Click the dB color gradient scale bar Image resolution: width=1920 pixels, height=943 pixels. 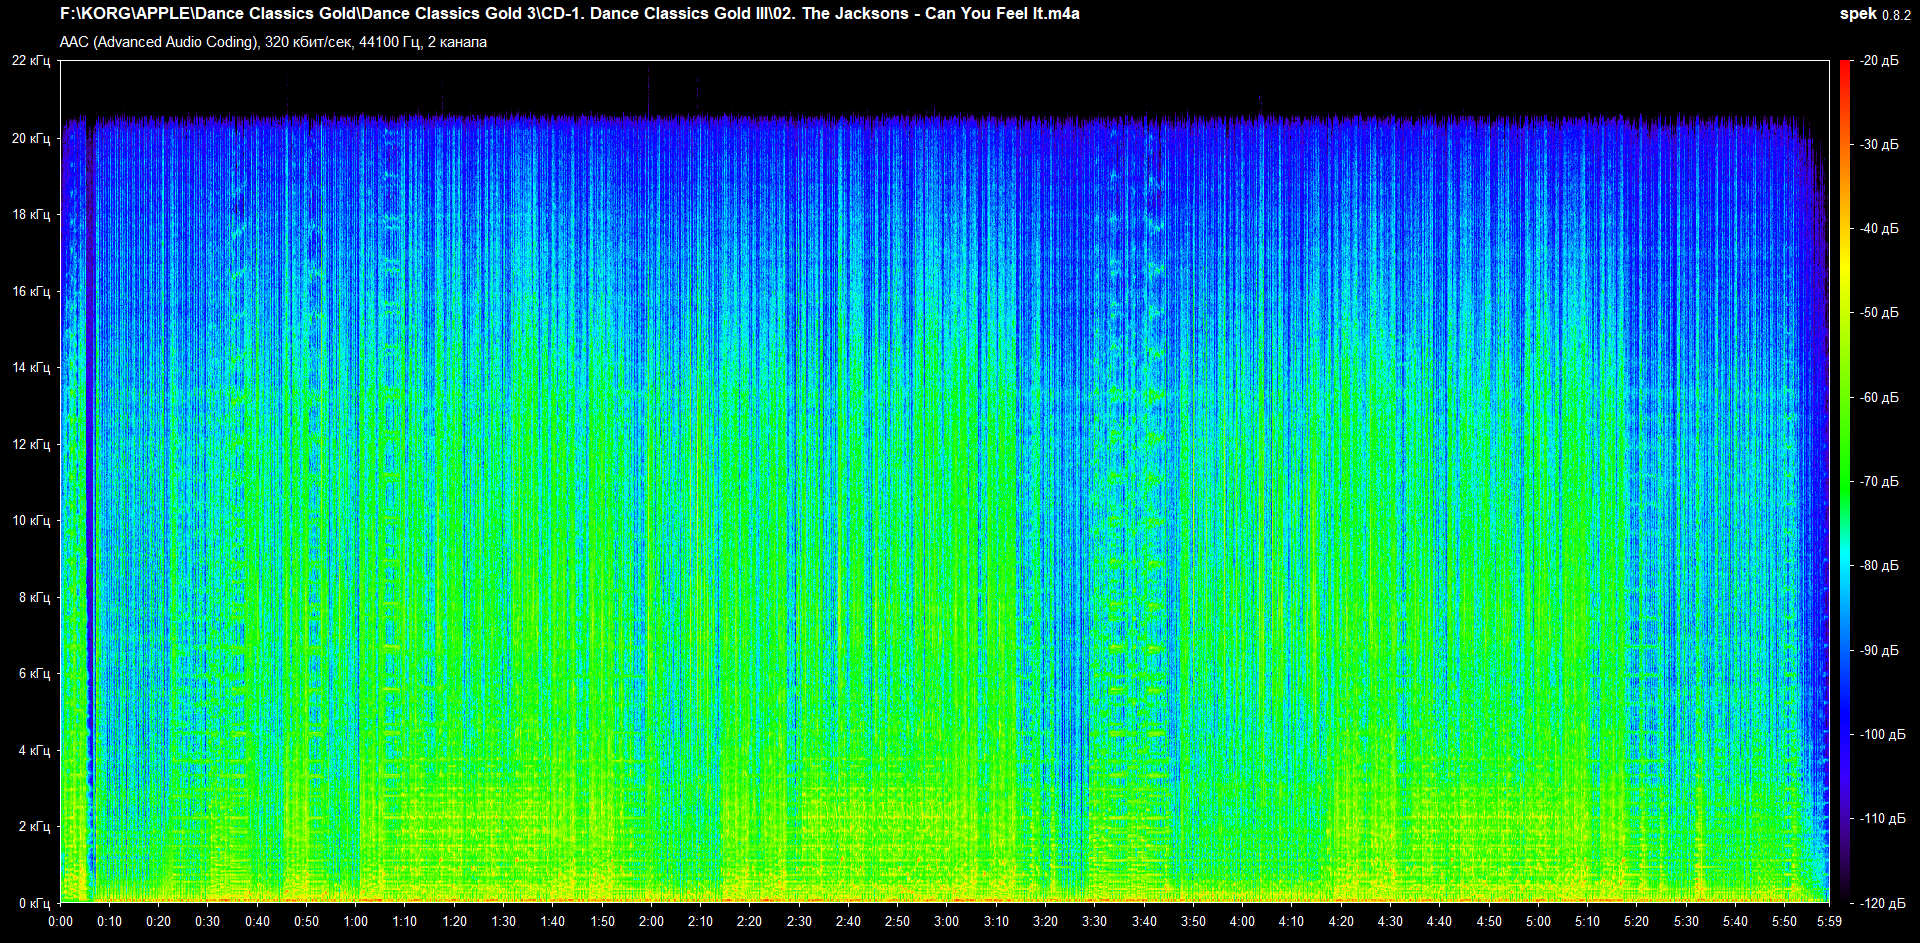(x=1845, y=482)
